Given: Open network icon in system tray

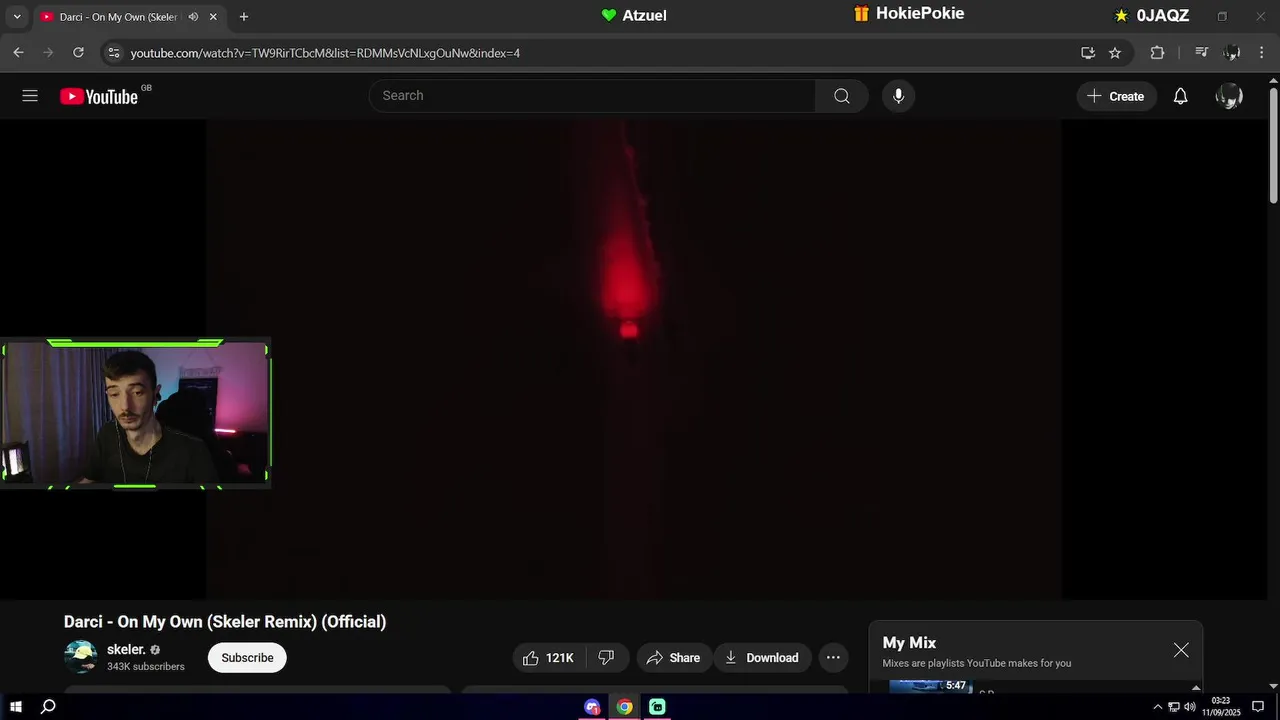Looking at the screenshot, I should 1174,707.
